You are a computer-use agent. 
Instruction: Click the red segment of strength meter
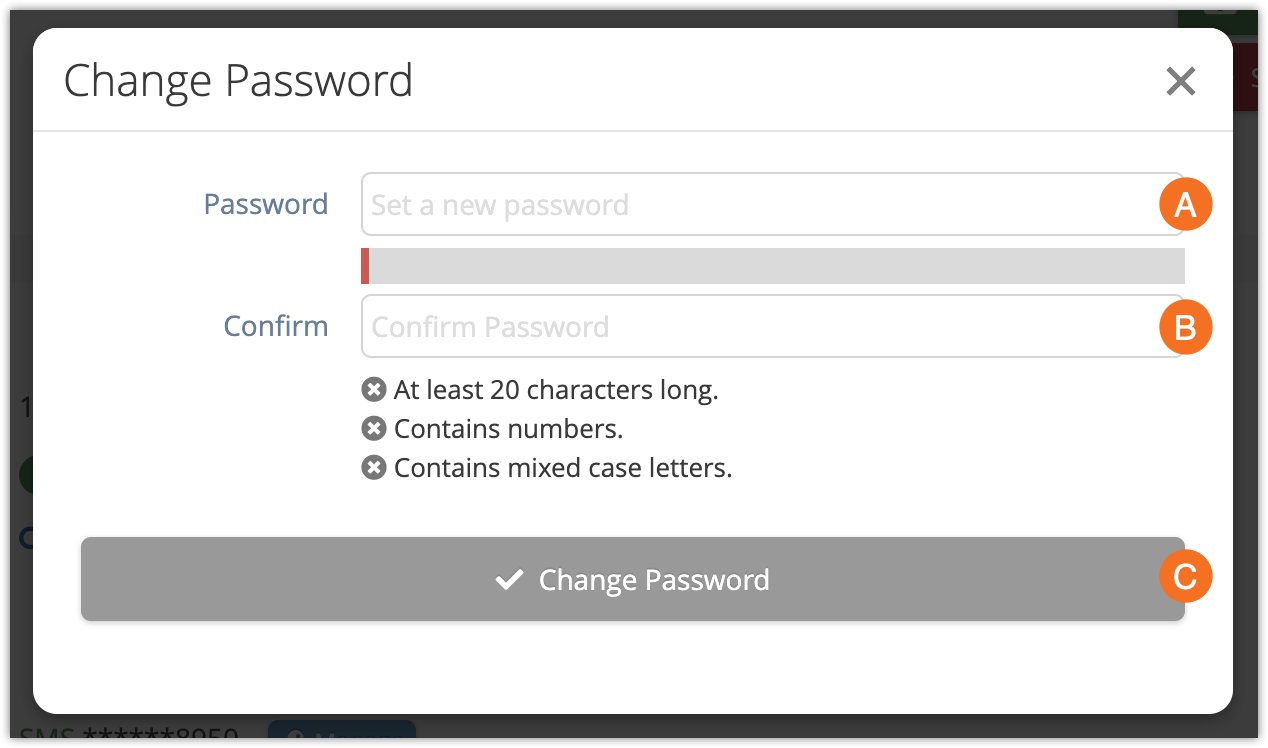click(x=365, y=266)
